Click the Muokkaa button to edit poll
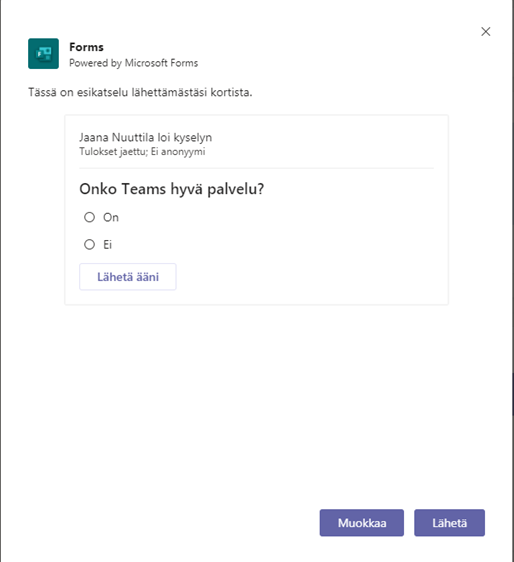 362,523
